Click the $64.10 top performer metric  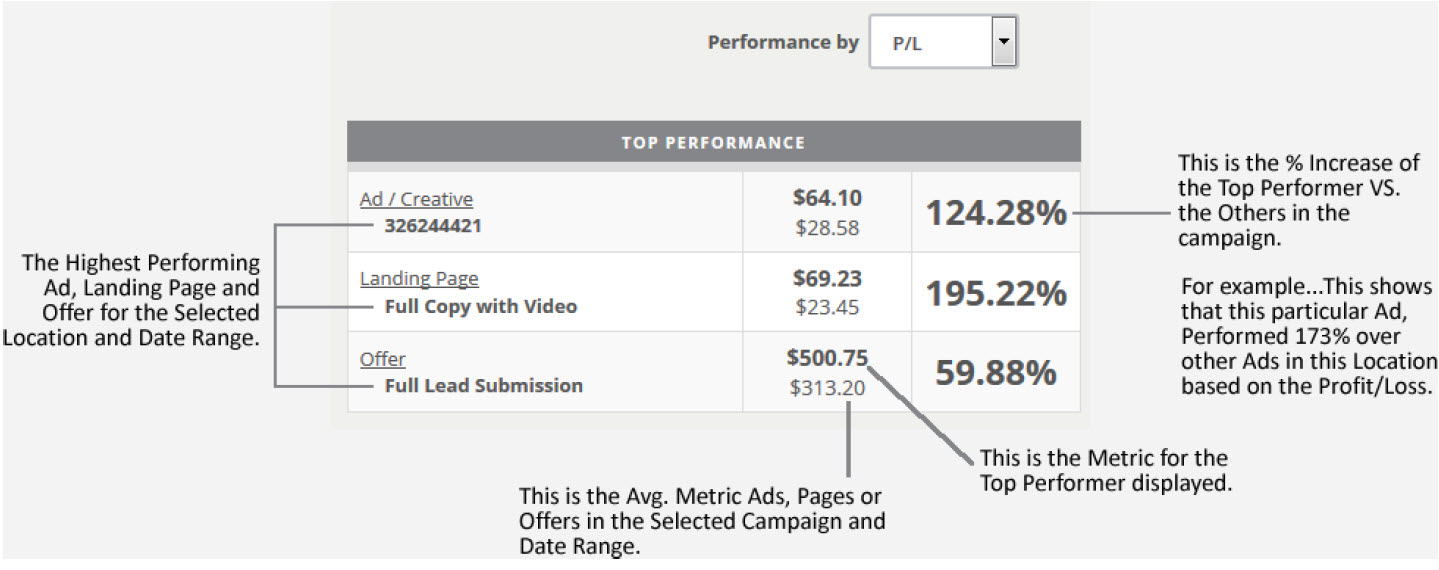pos(827,198)
